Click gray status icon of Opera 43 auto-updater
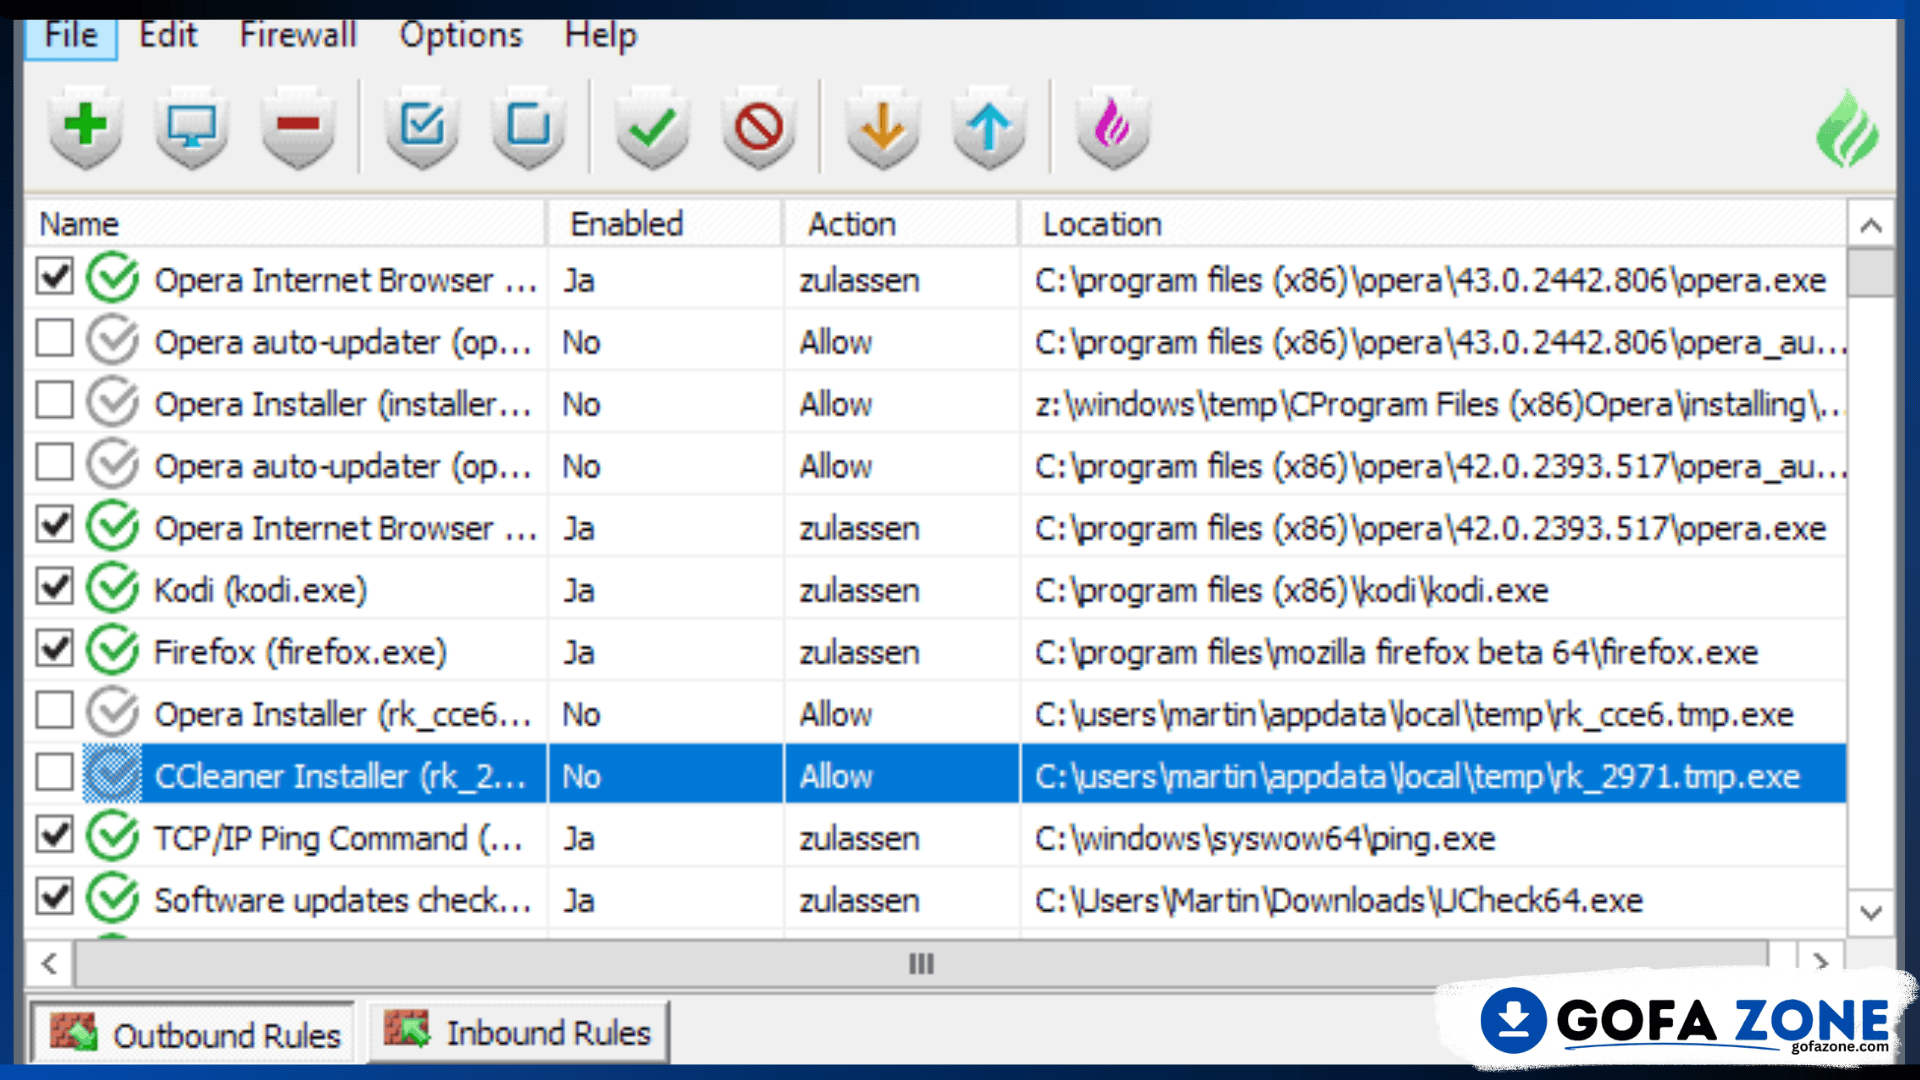This screenshot has width=1920, height=1080. (x=113, y=340)
